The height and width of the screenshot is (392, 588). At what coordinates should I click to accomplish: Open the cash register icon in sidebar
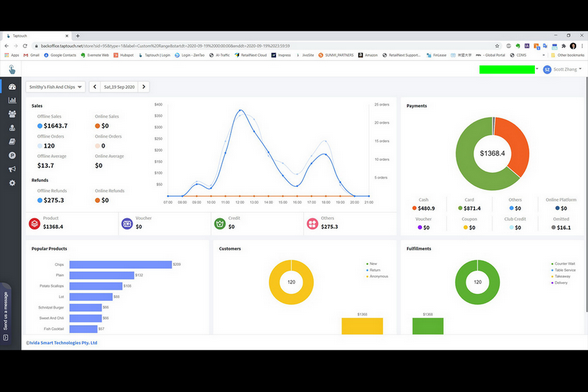click(x=12, y=141)
